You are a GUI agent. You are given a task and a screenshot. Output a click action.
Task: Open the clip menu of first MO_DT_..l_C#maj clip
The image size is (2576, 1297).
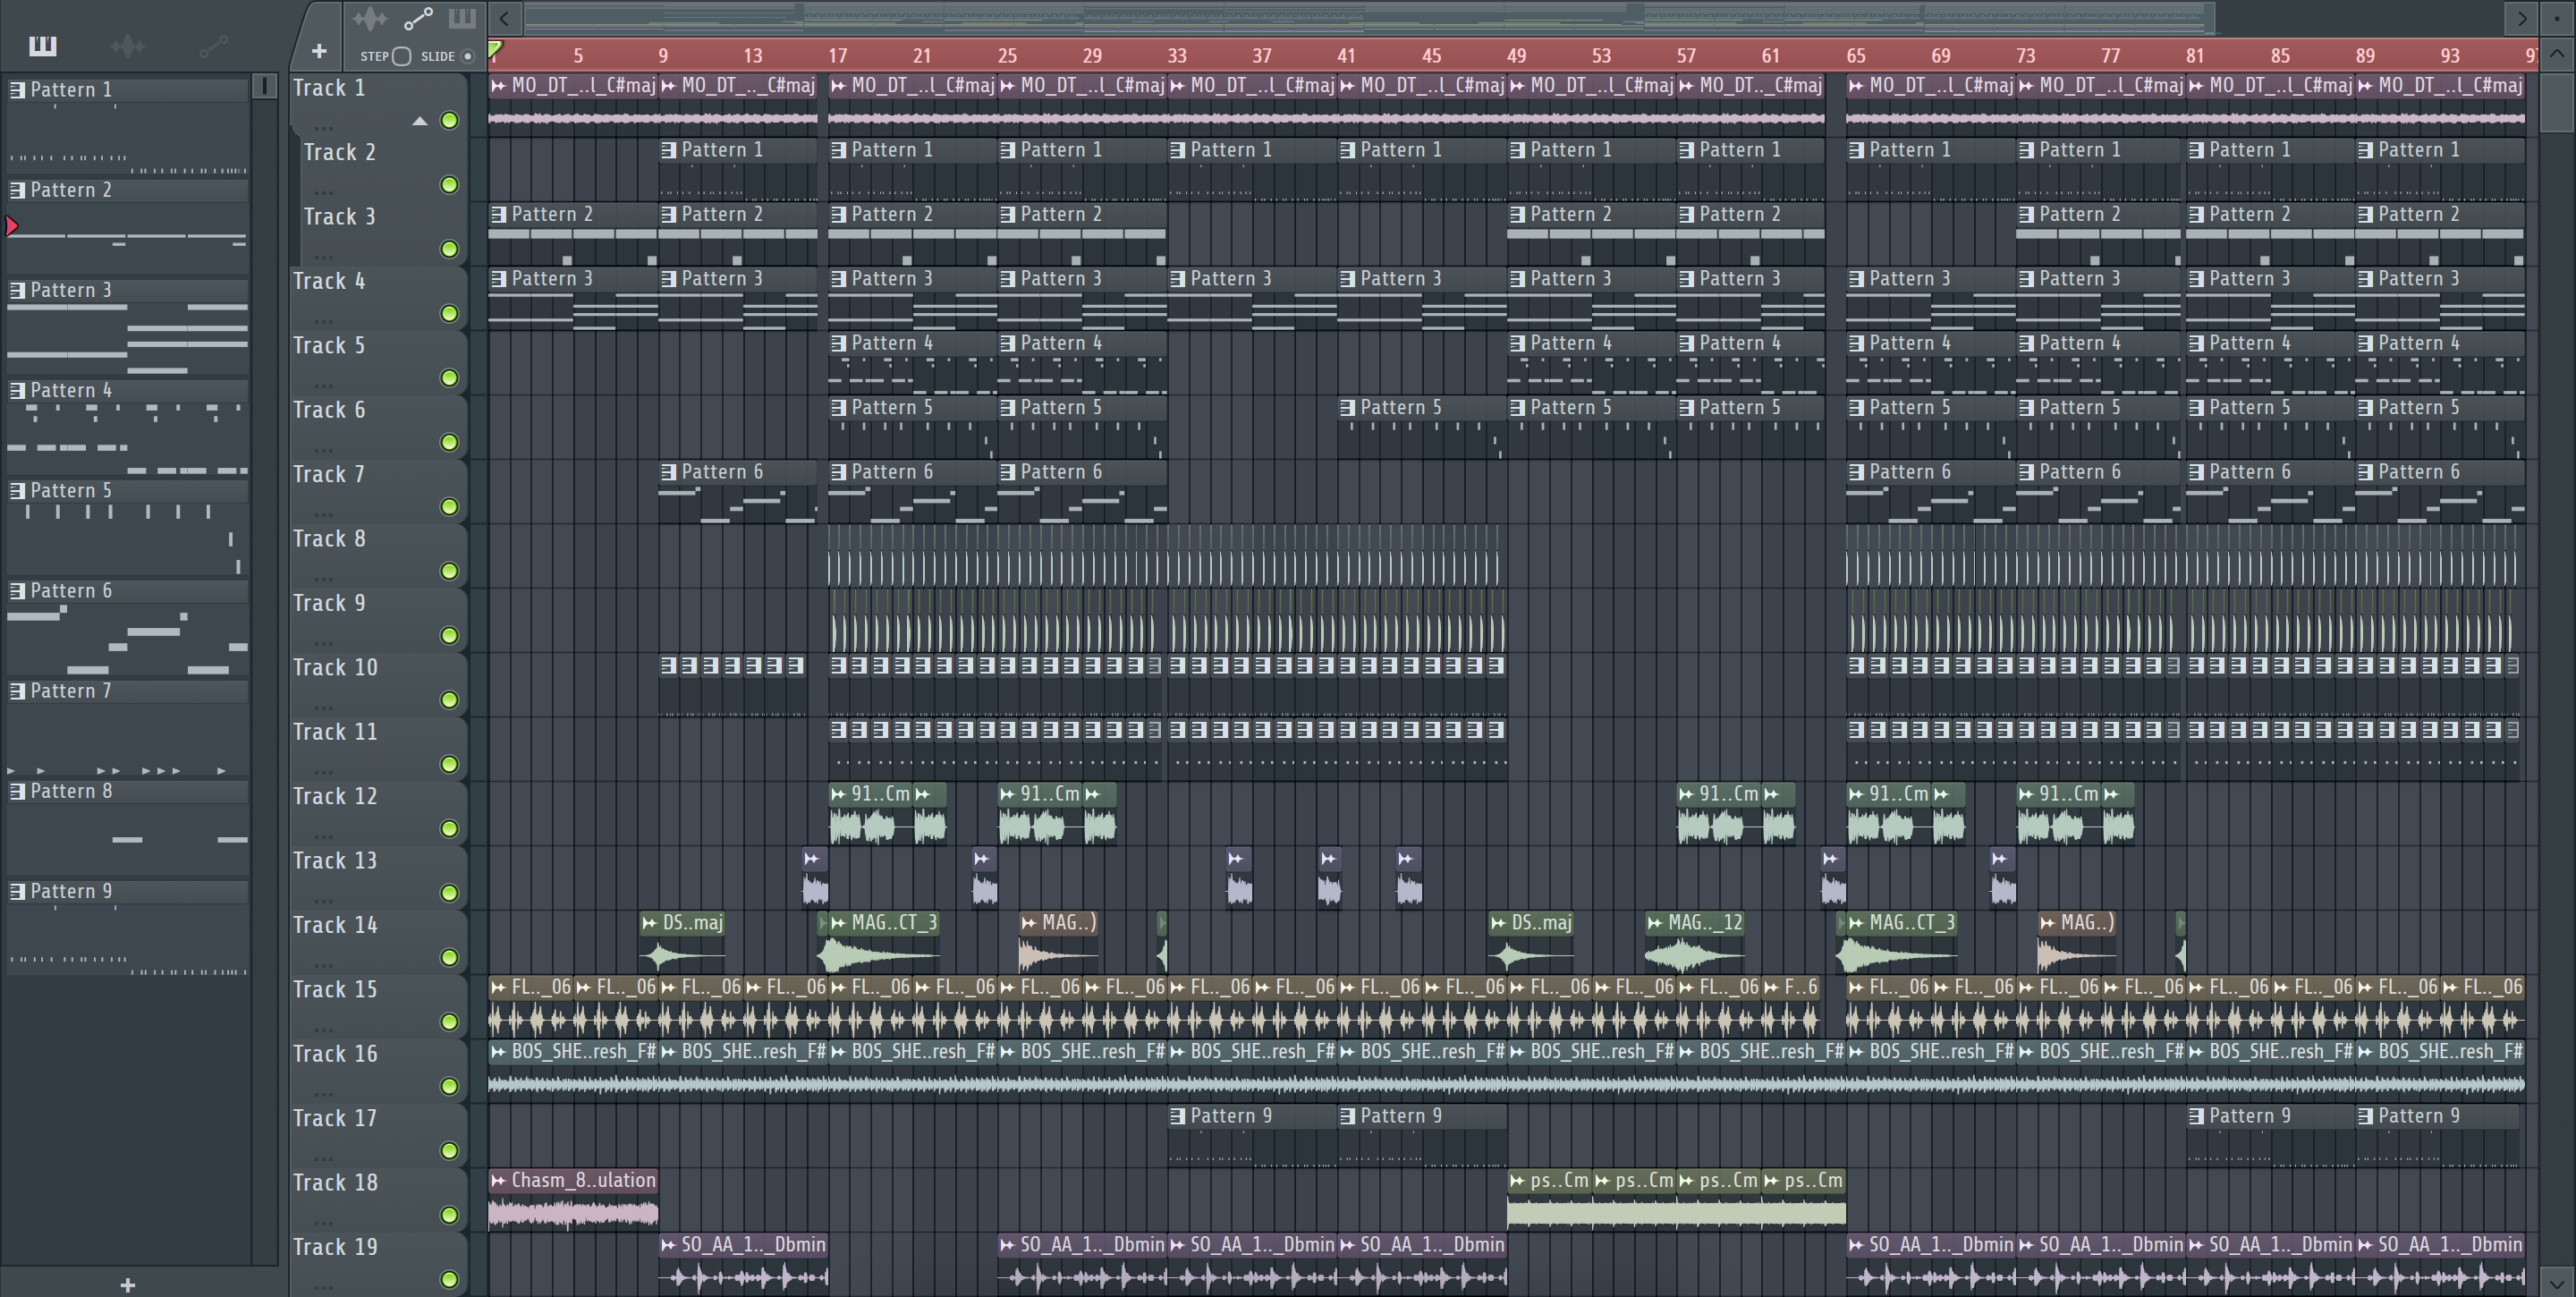point(499,86)
